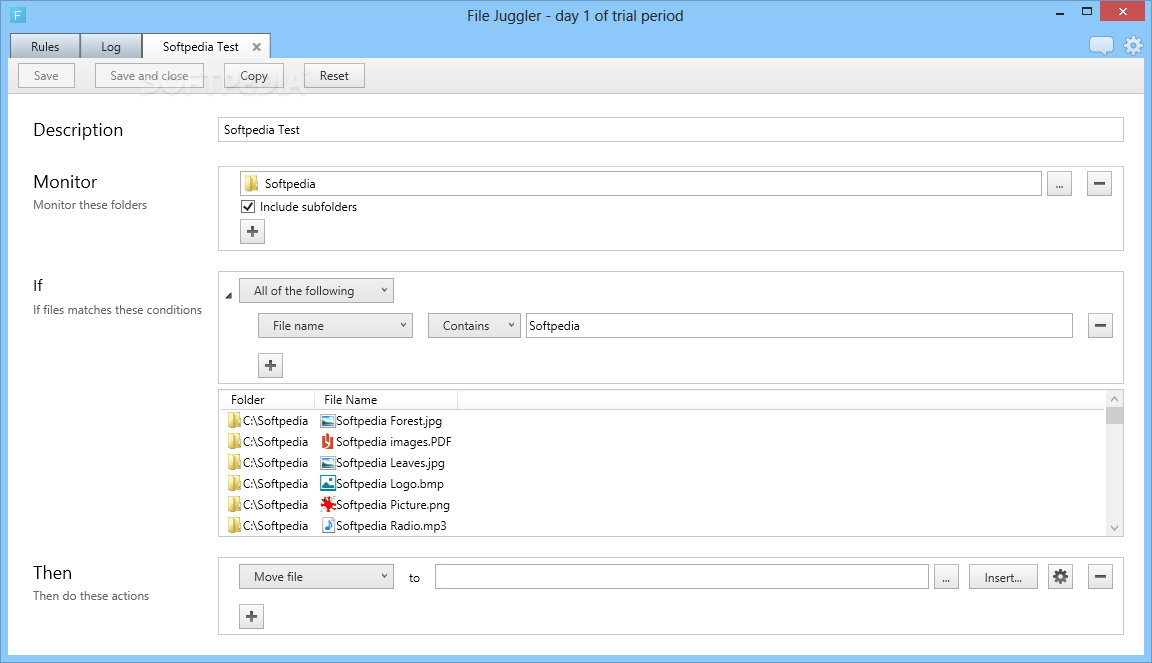
Task: Select the Softpedia Leaves.jpg file name
Action: tap(390, 463)
